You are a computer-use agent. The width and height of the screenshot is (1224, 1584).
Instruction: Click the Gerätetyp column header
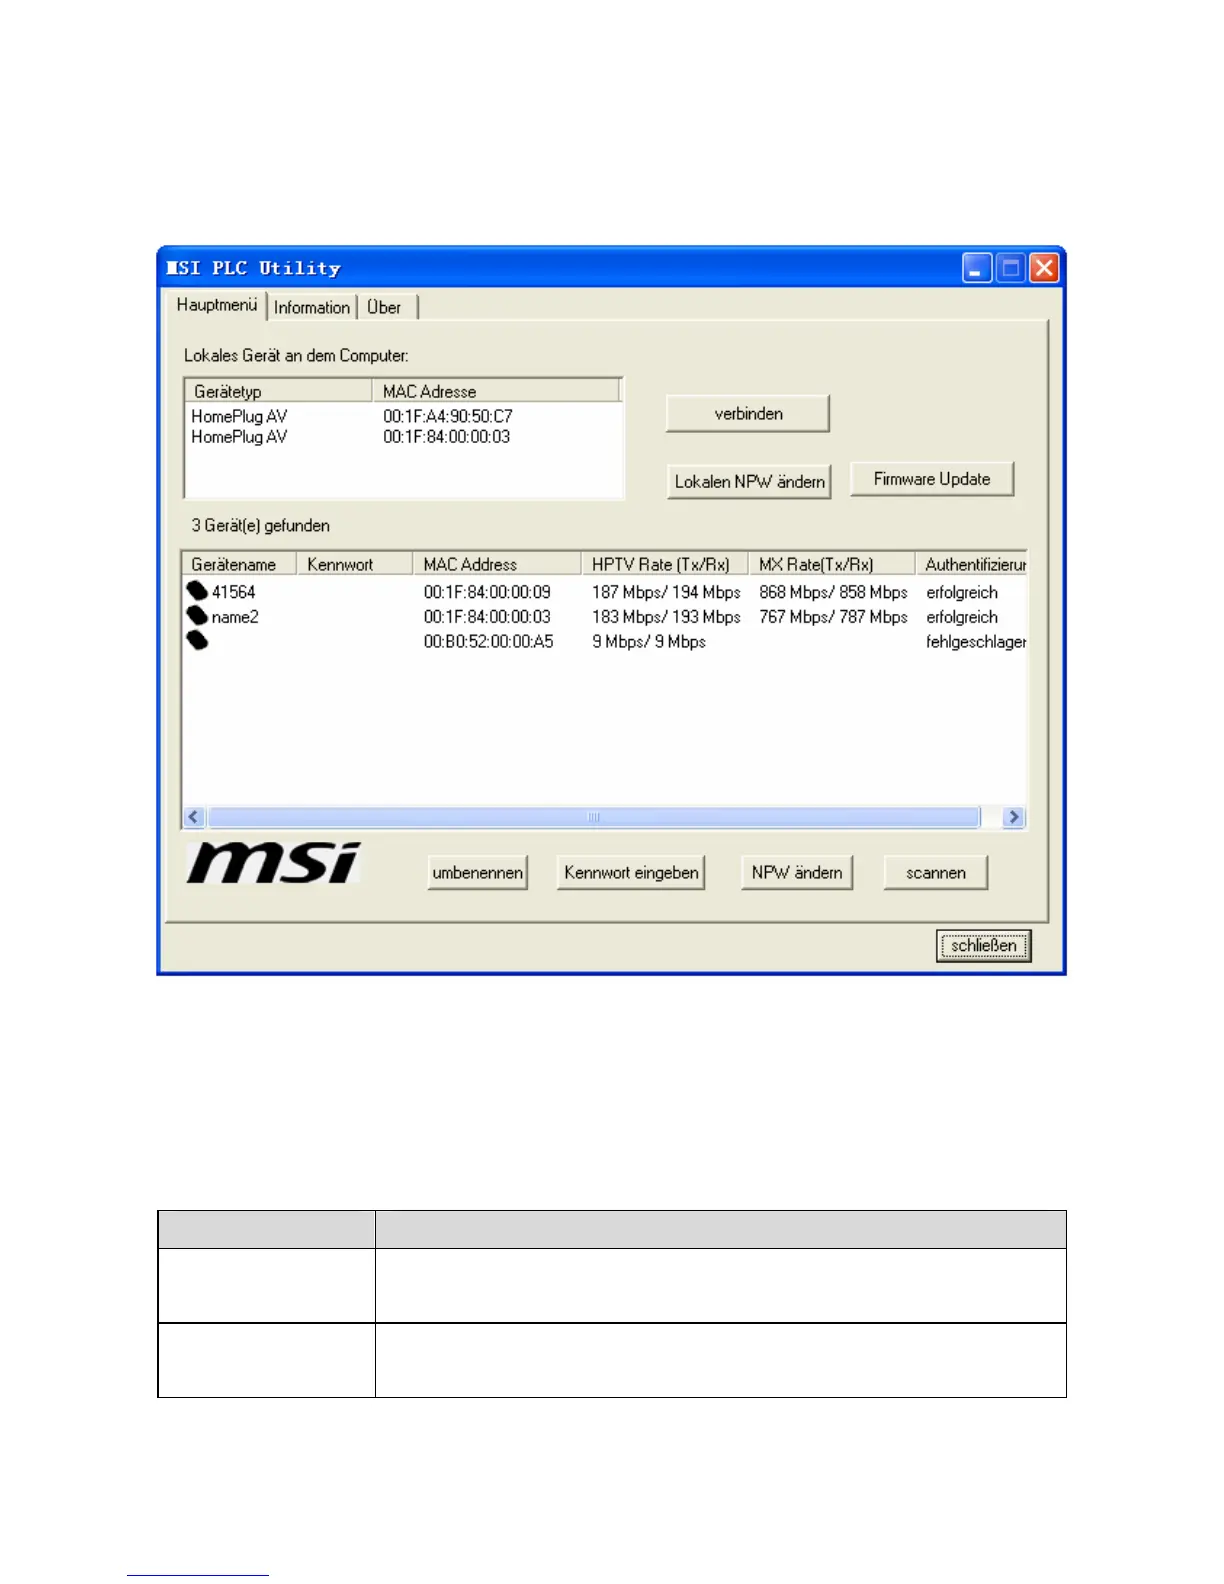pos(278,391)
